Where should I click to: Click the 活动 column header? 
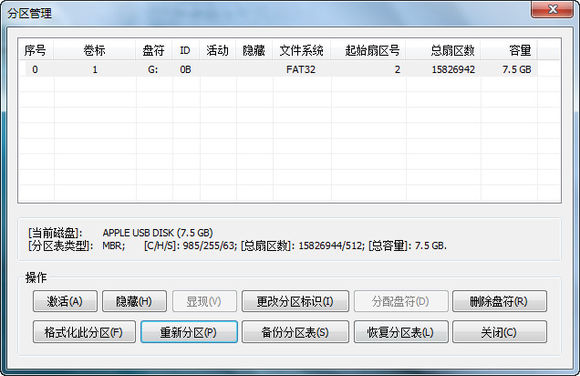point(217,50)
